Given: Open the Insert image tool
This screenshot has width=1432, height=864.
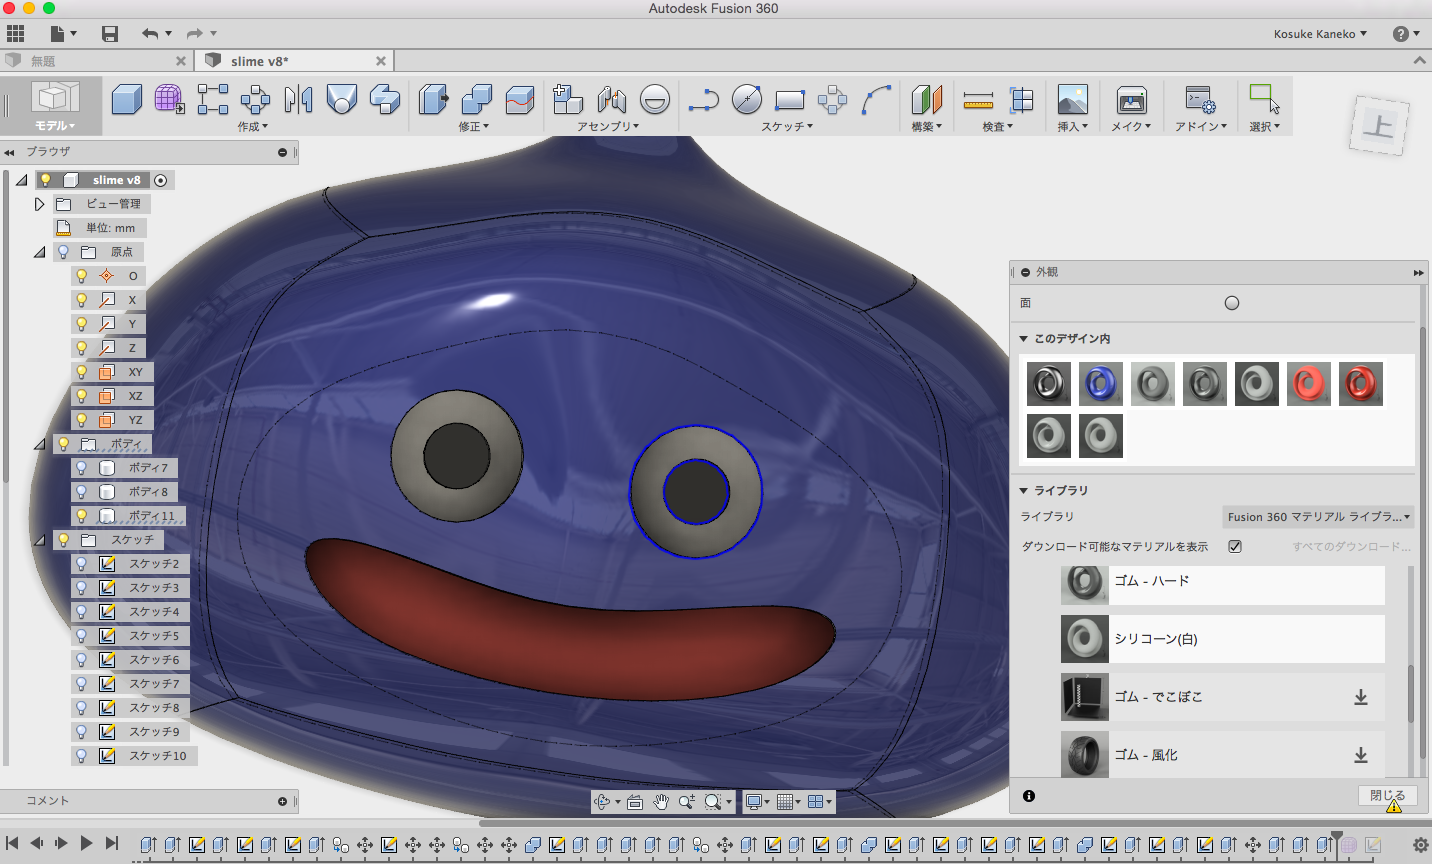Looking at the screenshot, I should 1073,99.
